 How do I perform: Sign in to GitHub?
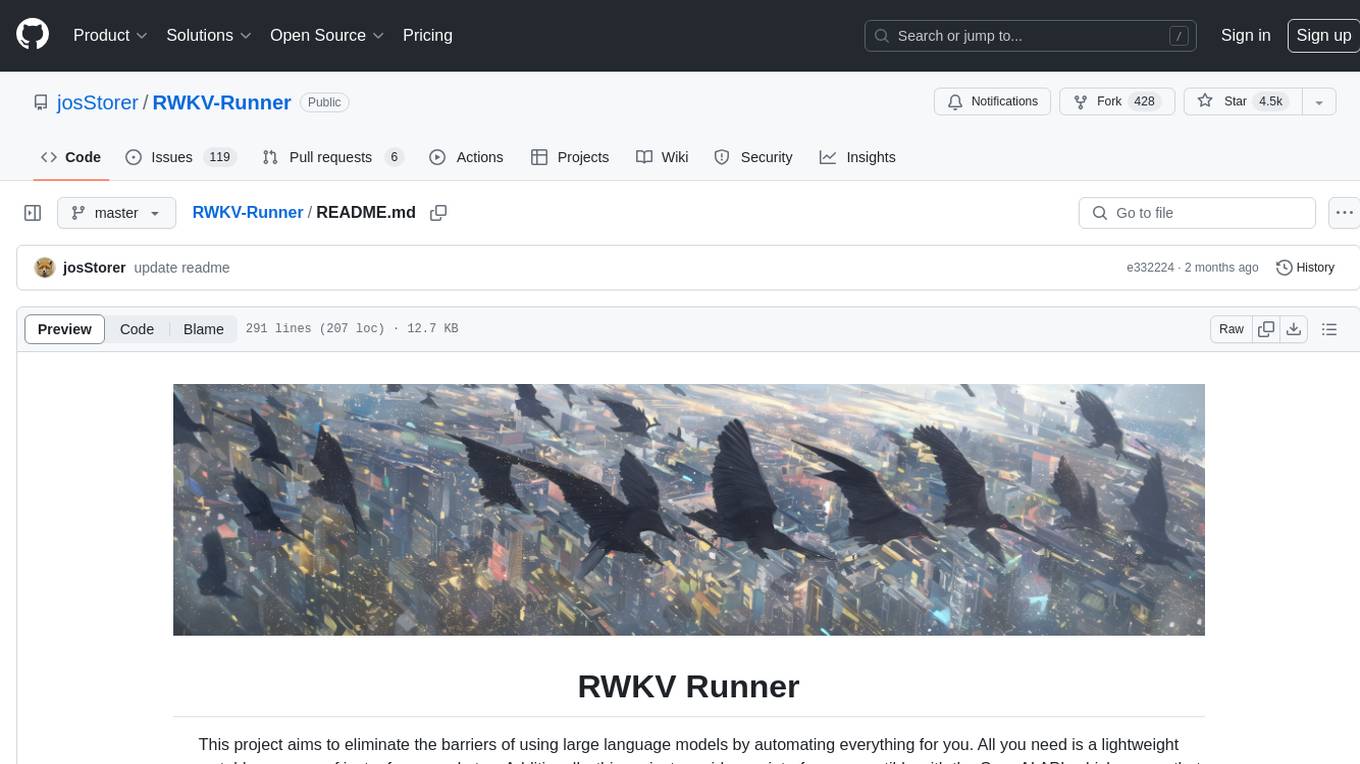click(1245, 35)
